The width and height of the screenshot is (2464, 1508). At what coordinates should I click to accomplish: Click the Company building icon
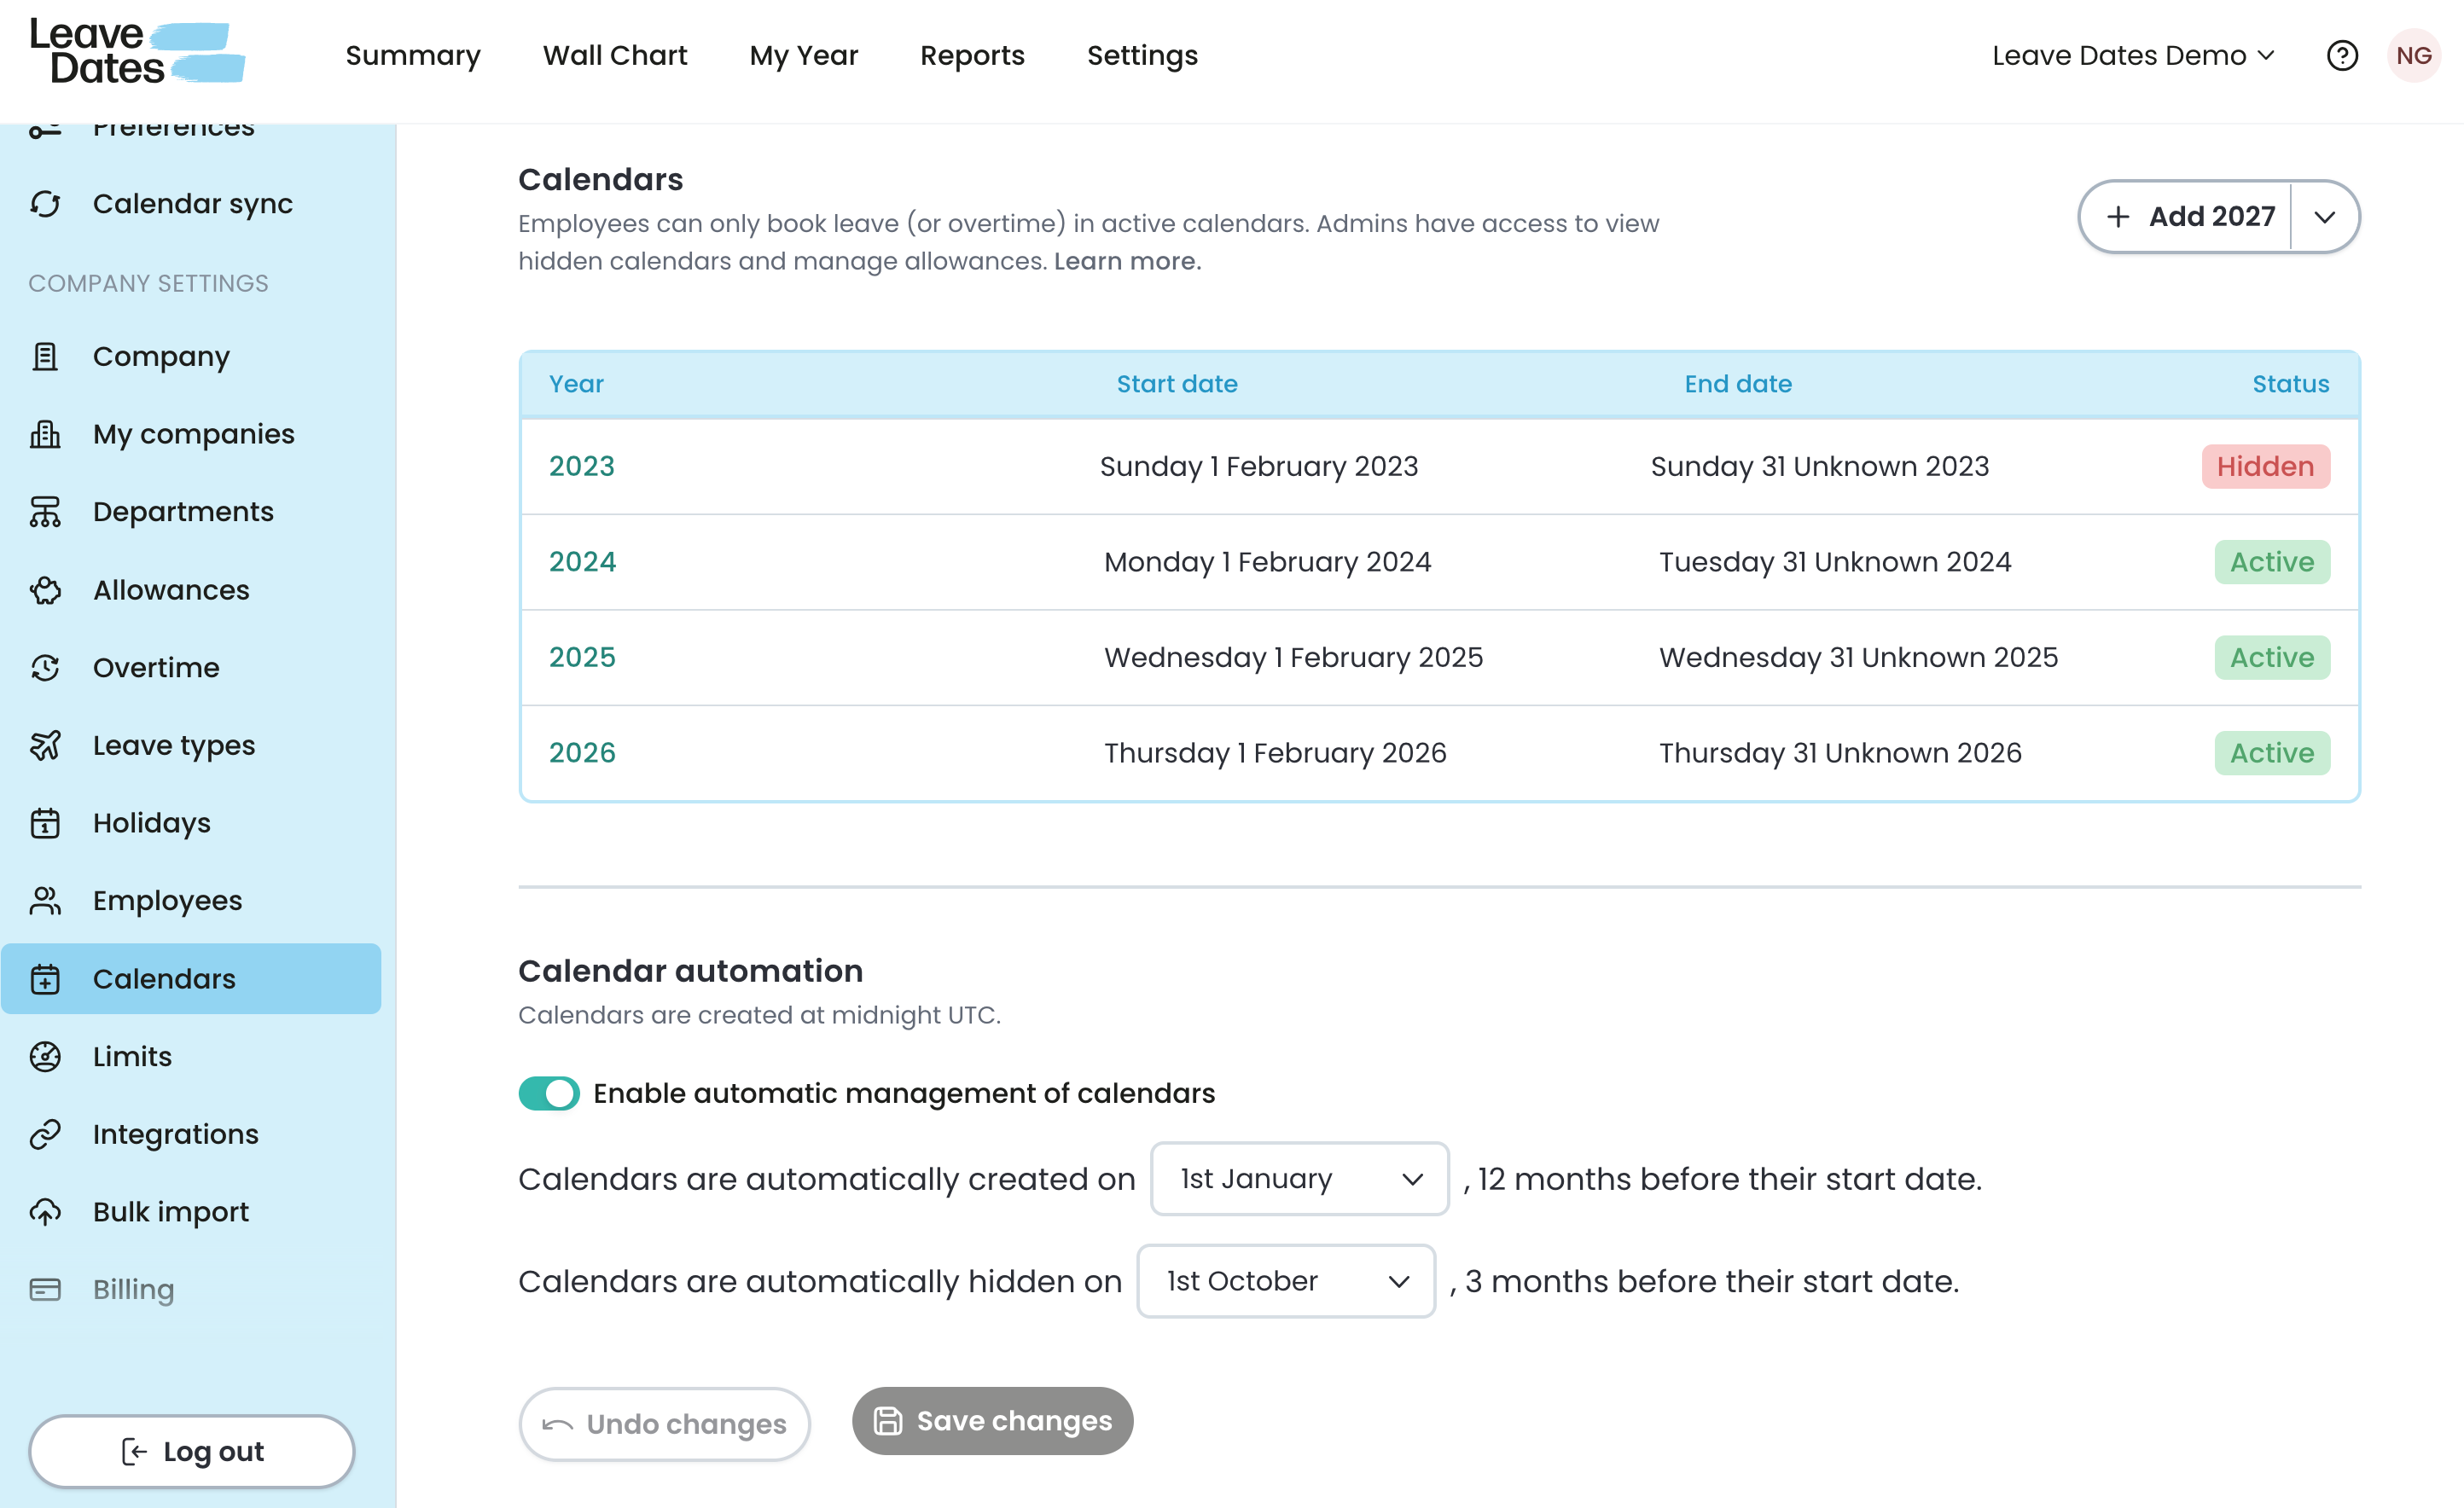click(x=45, y=357)
